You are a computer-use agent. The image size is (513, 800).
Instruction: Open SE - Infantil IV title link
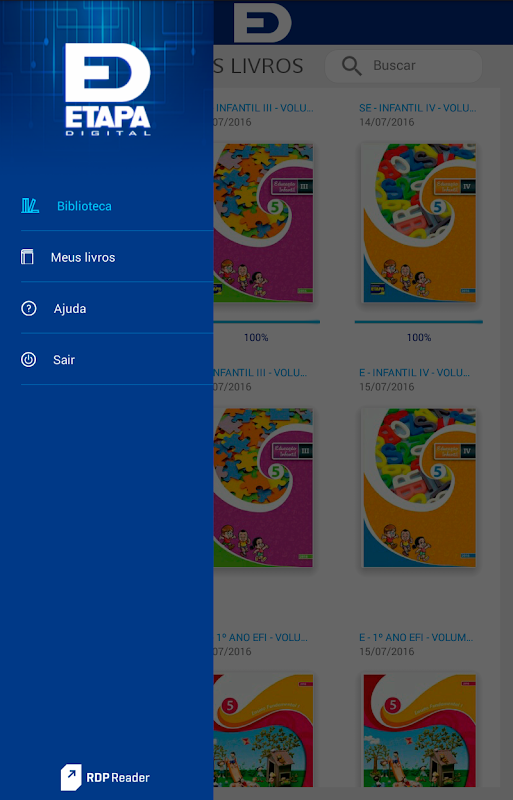pyautogui.click(x=418, y=108)
